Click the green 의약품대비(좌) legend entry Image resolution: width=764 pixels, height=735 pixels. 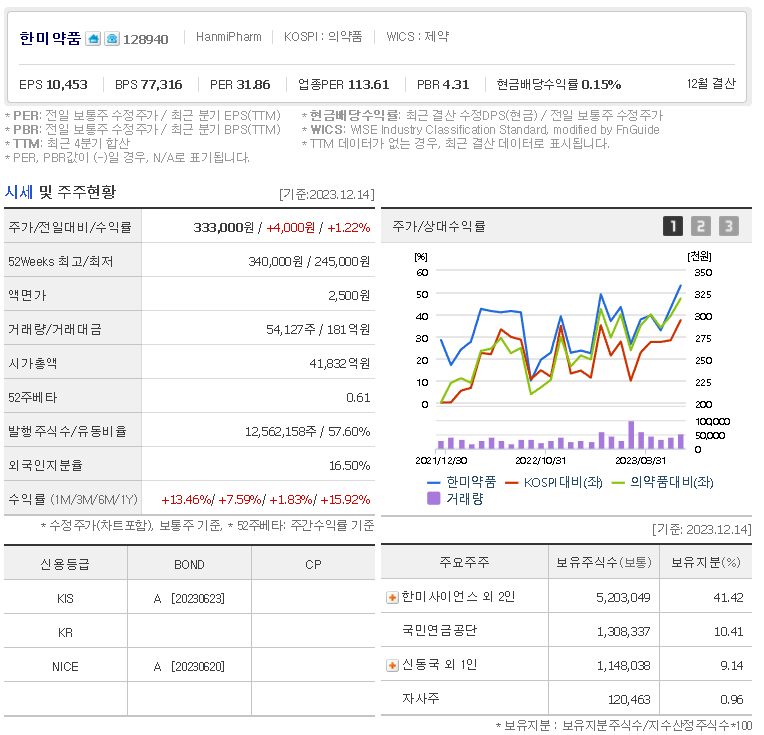coord(662,482)
